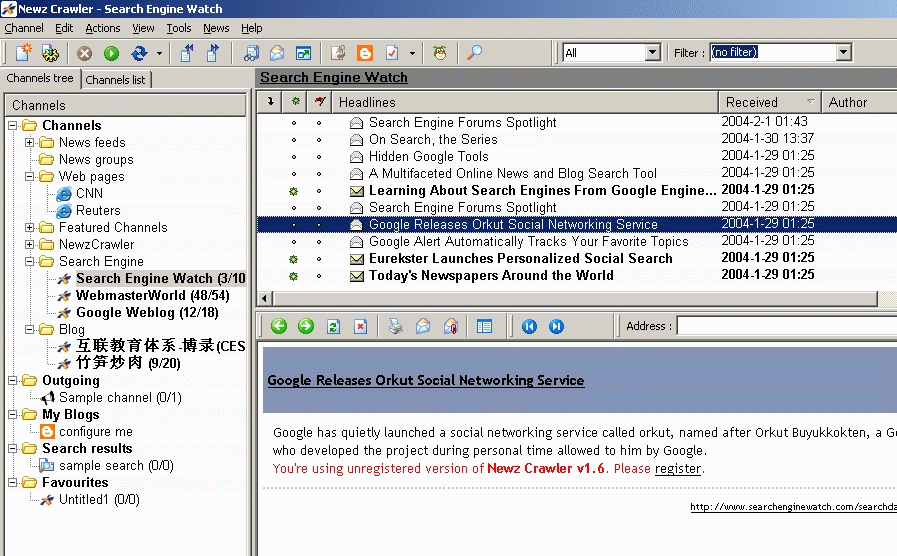Toggle green marker on 'Today's Newspapers' row

point(293,276)
